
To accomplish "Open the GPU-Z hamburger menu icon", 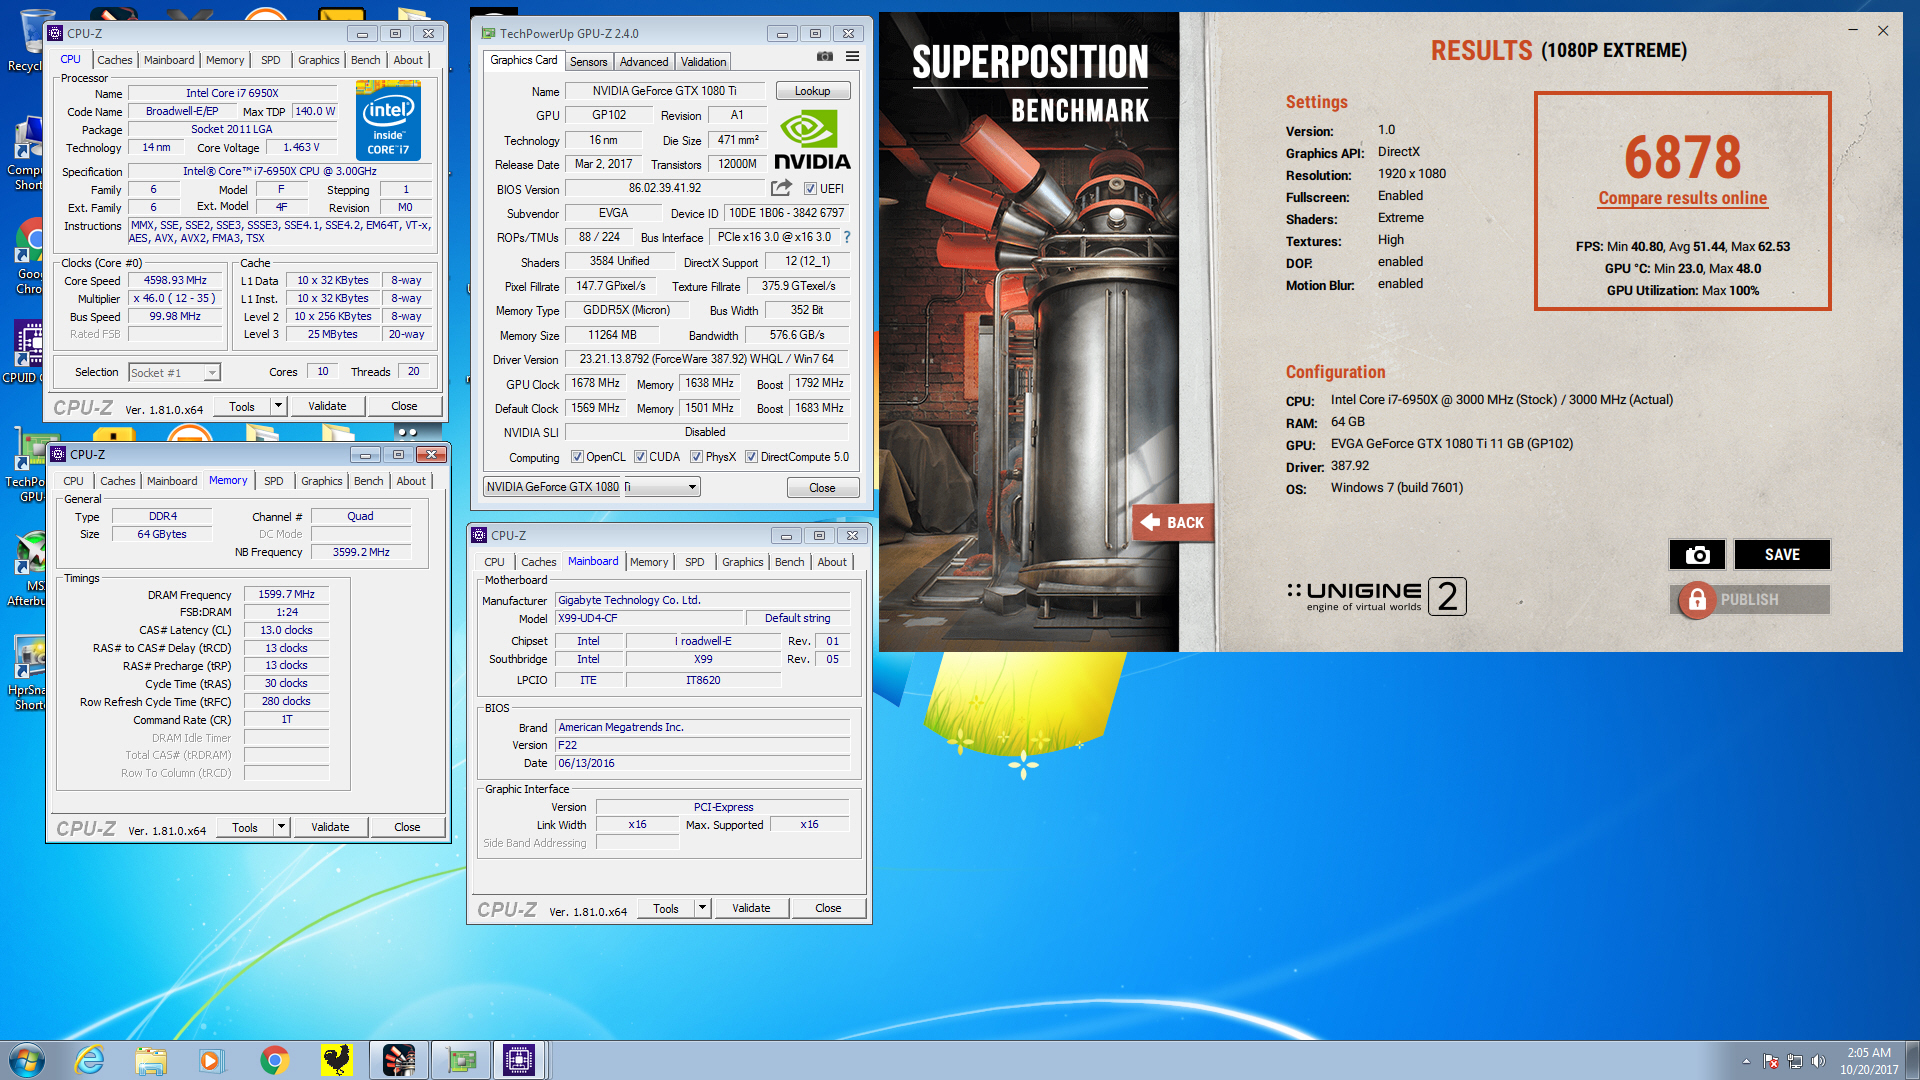I will 852,57.
